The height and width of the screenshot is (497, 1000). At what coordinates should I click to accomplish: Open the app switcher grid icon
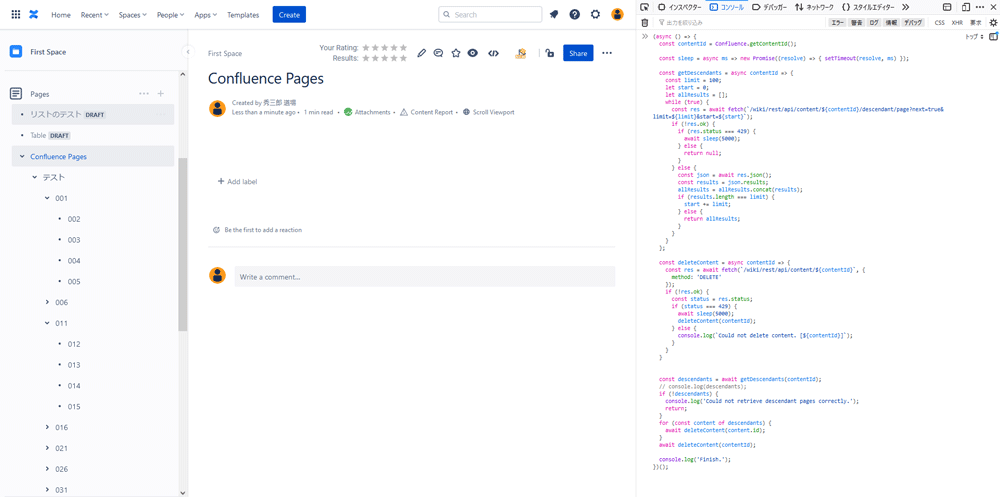click(16, 15)
